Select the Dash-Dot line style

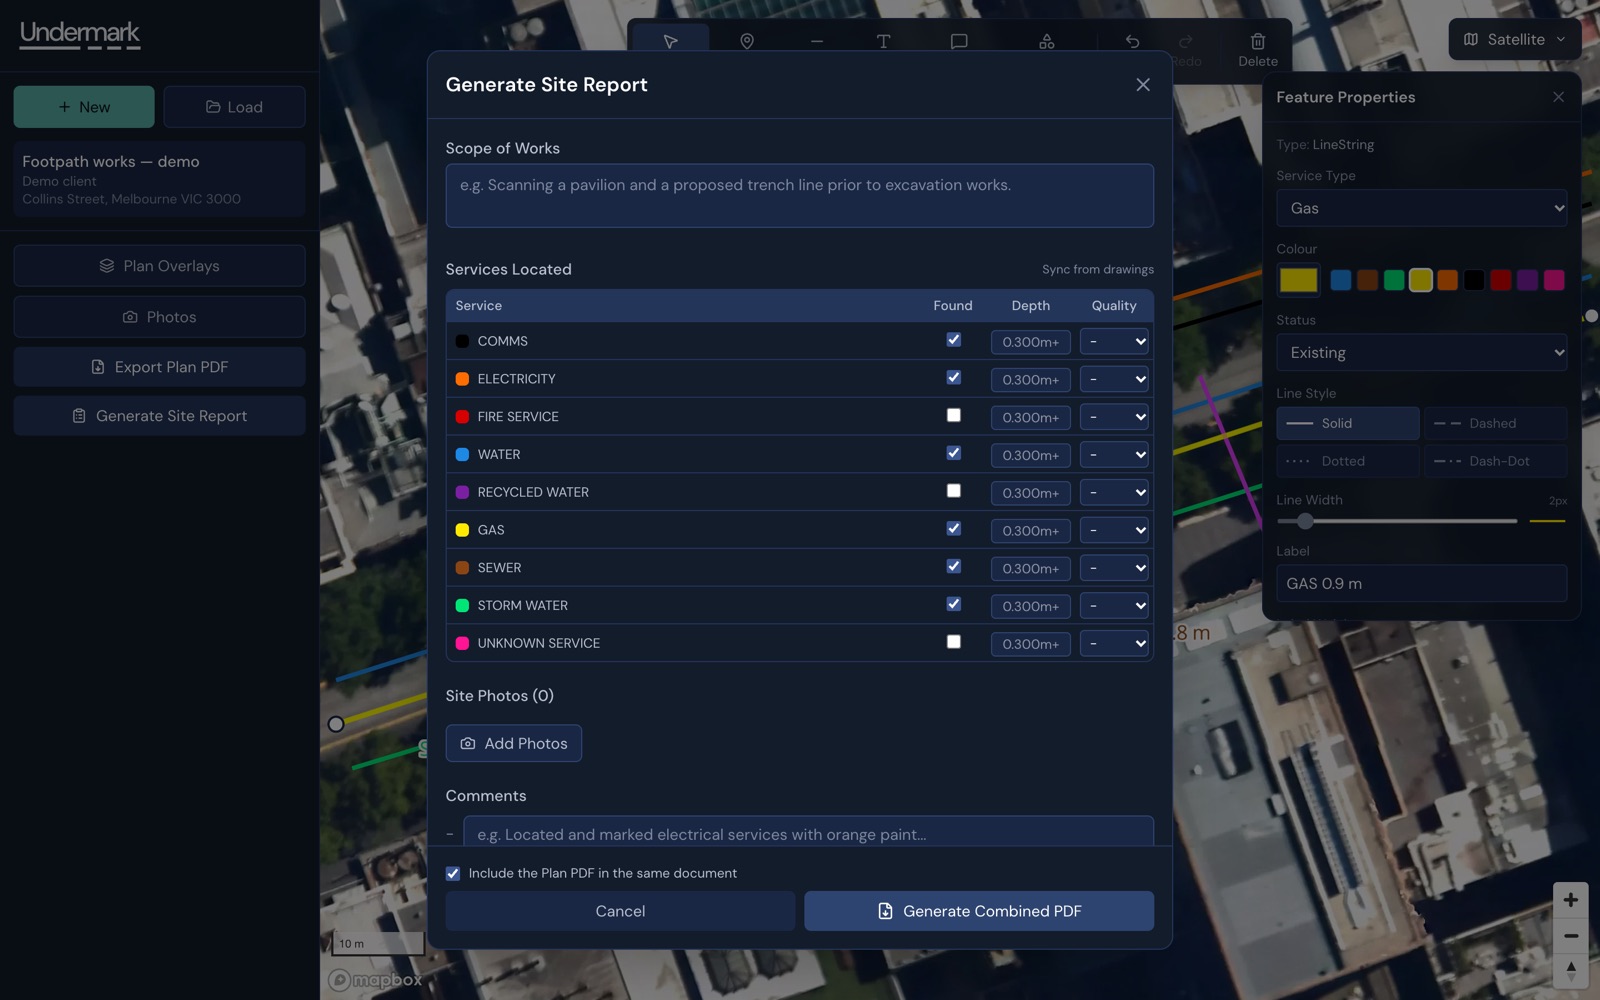pyautogui.click(x=1495, y=461)
